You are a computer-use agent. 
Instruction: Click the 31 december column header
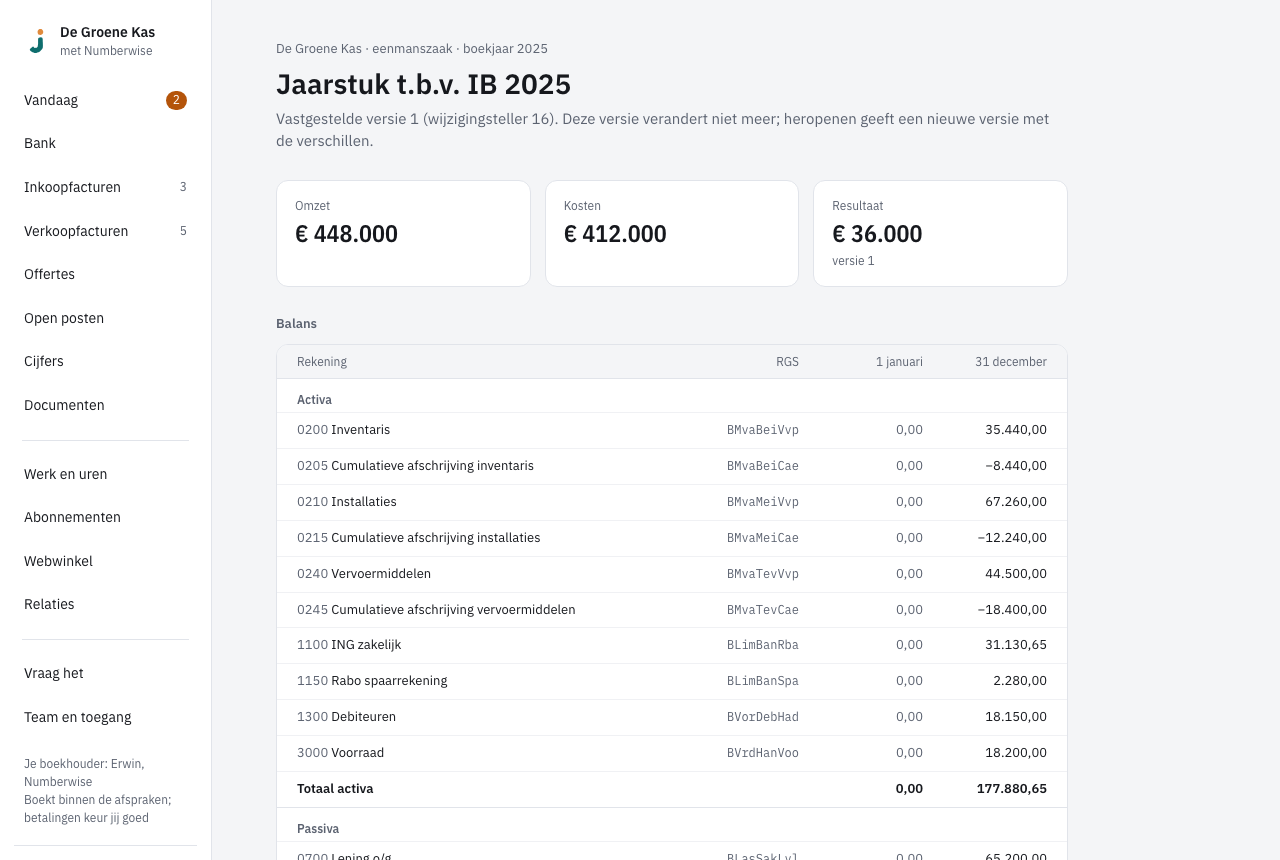point(1011,362)
